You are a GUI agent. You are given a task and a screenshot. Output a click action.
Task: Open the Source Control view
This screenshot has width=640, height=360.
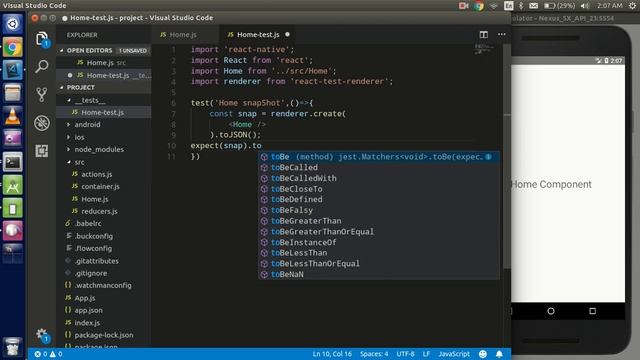tap(42, 95)
